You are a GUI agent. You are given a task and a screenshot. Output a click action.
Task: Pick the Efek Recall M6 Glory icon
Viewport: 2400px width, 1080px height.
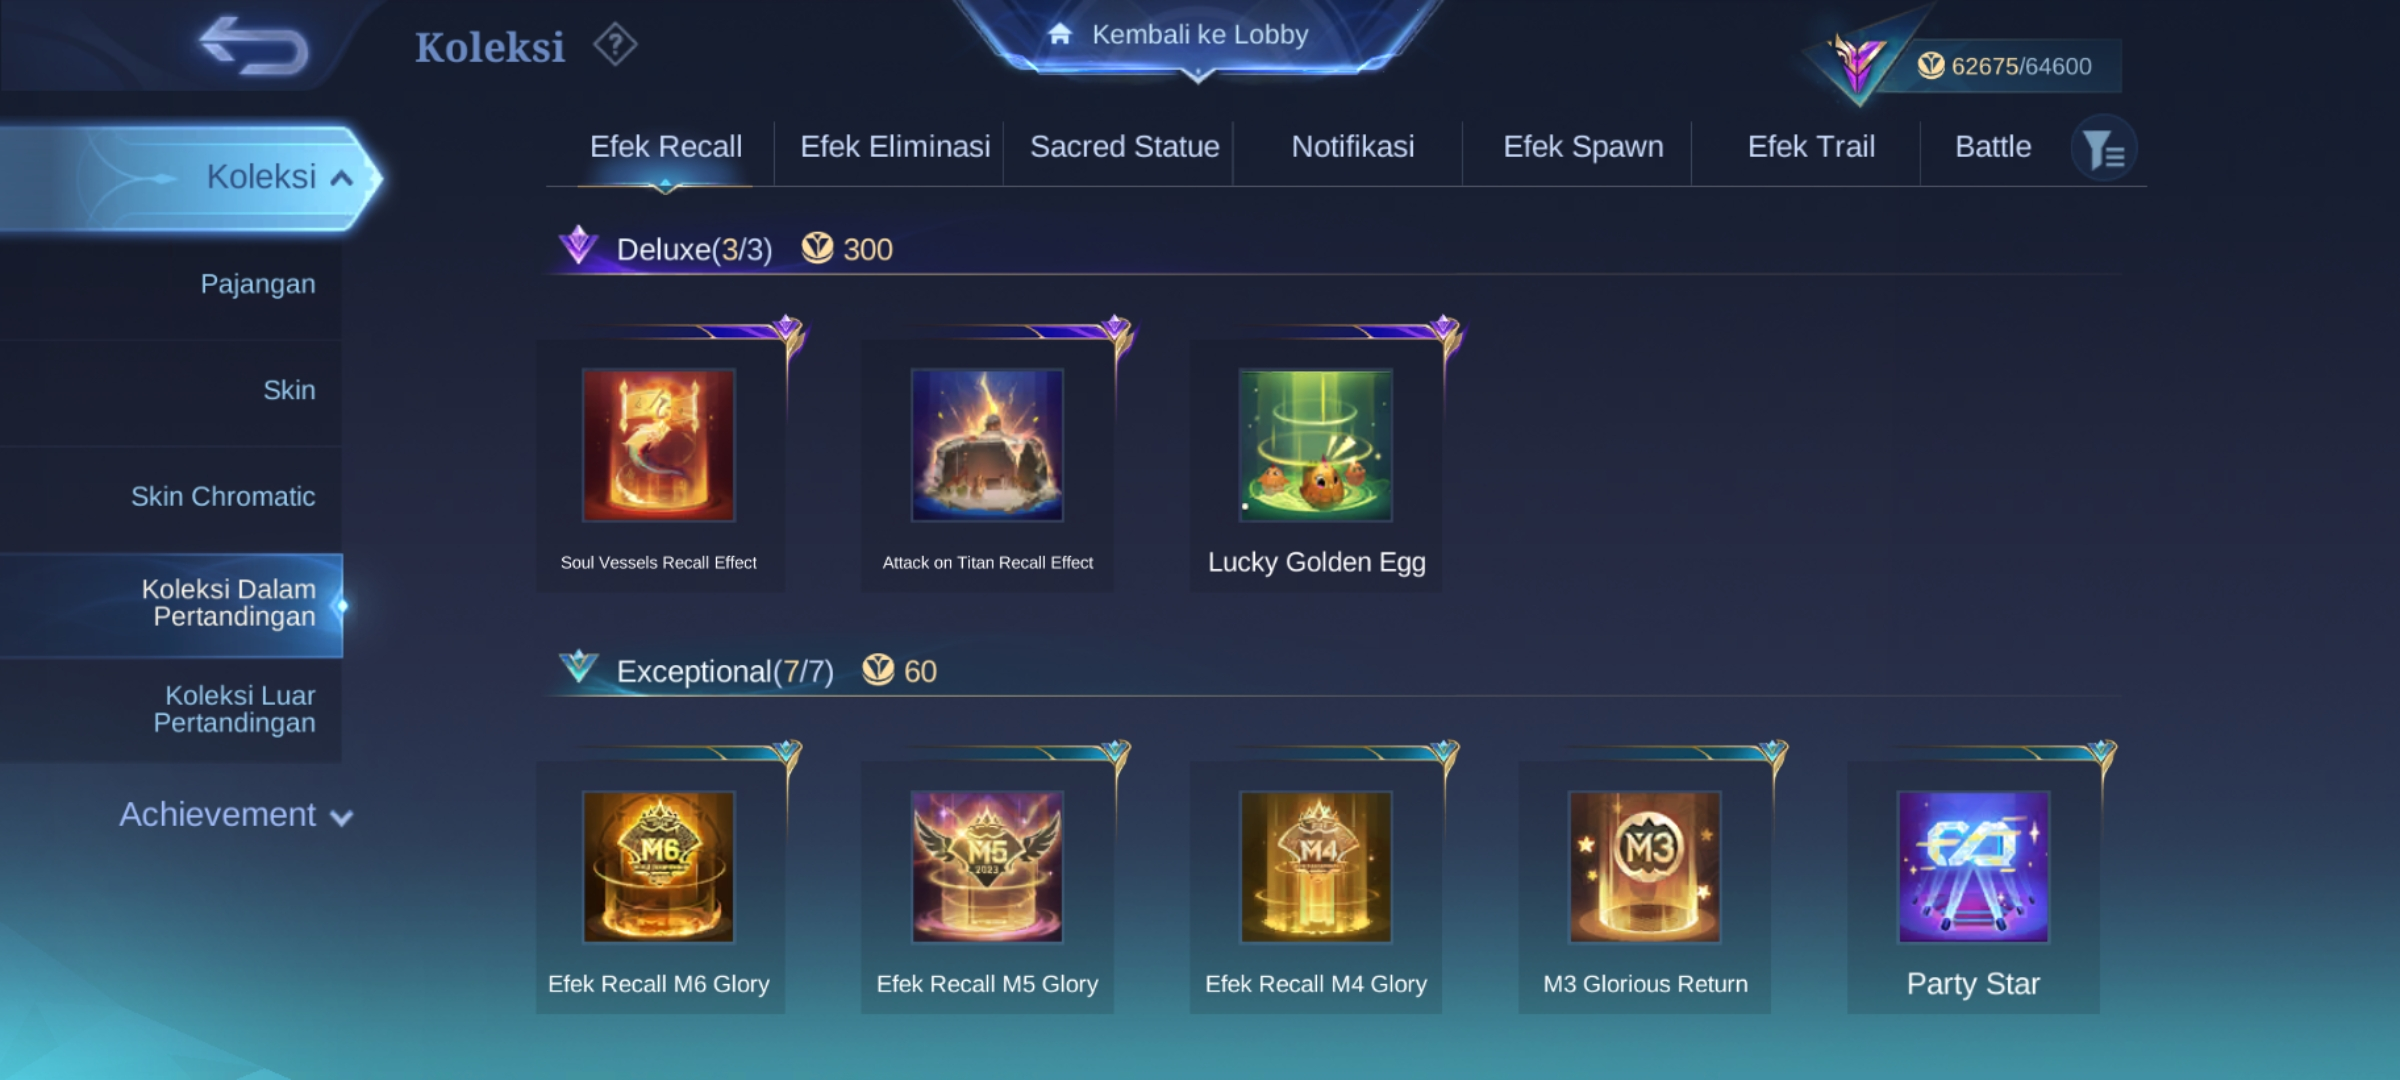(x=658, y=867)
